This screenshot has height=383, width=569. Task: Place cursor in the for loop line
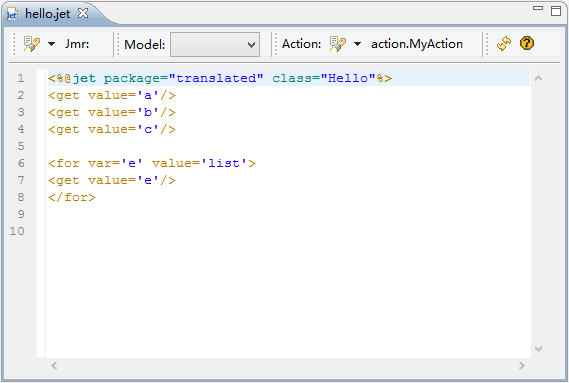tap(152, 163)
